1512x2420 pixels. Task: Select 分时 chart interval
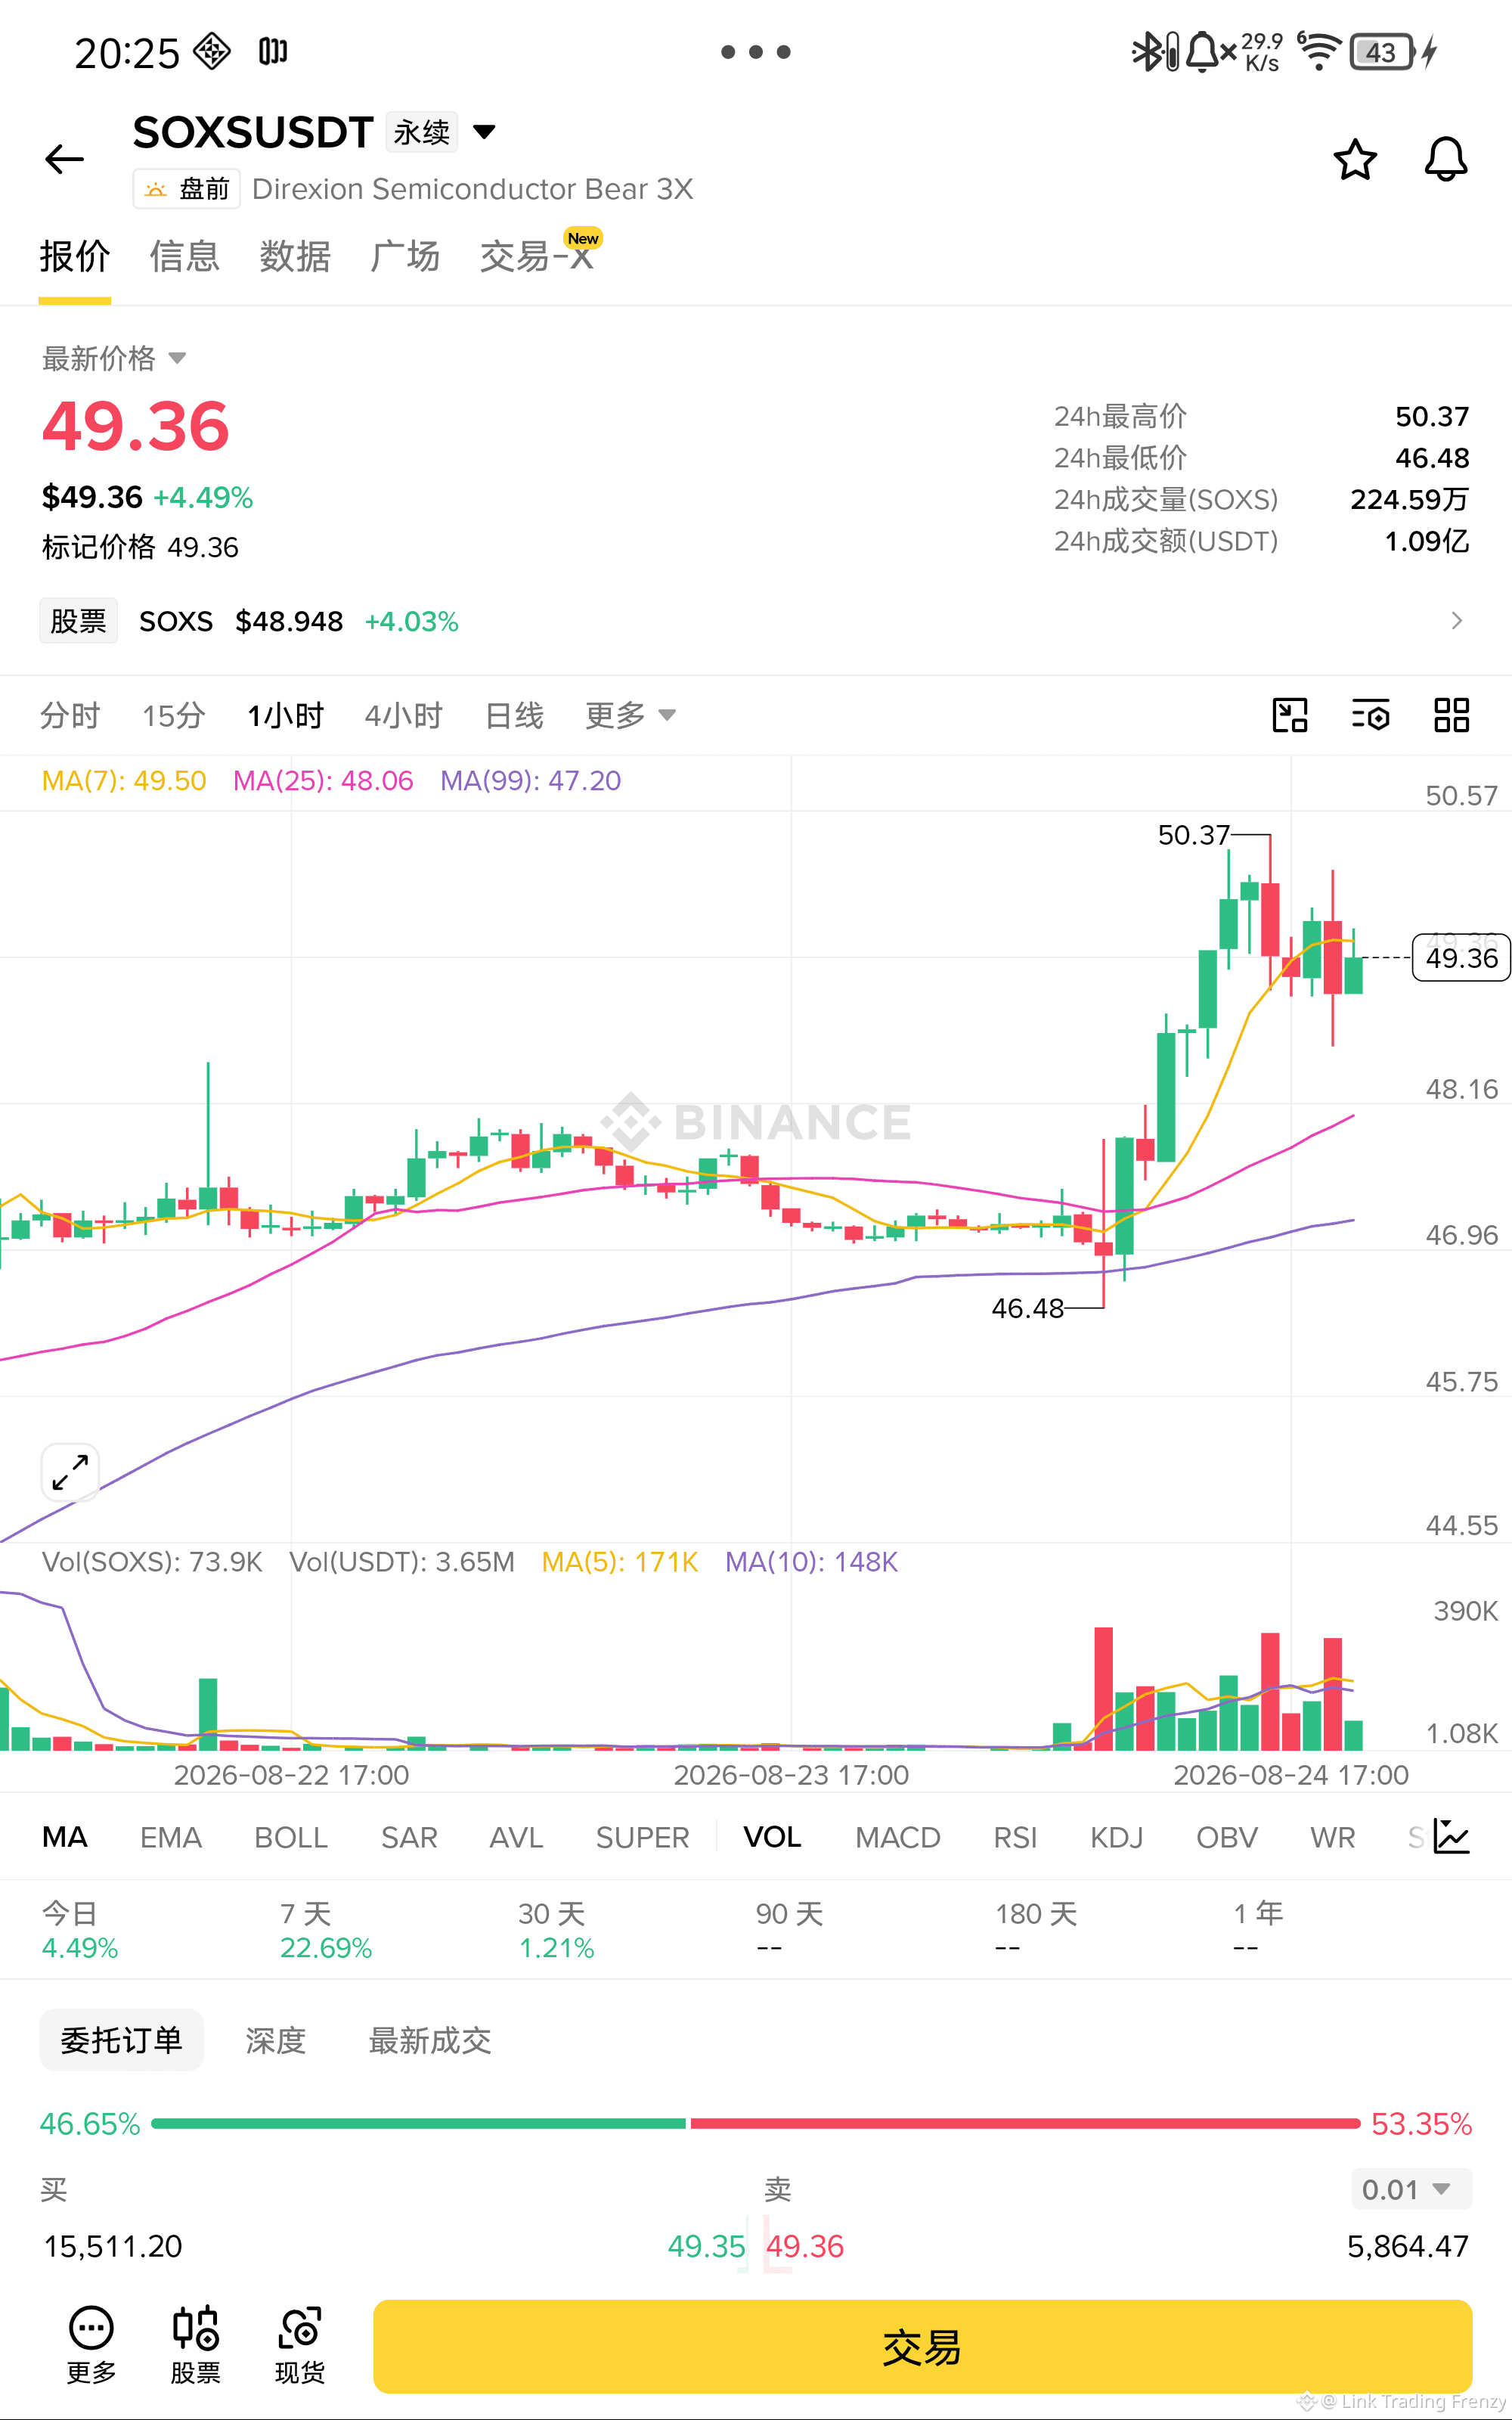click(x=70, y=715)
